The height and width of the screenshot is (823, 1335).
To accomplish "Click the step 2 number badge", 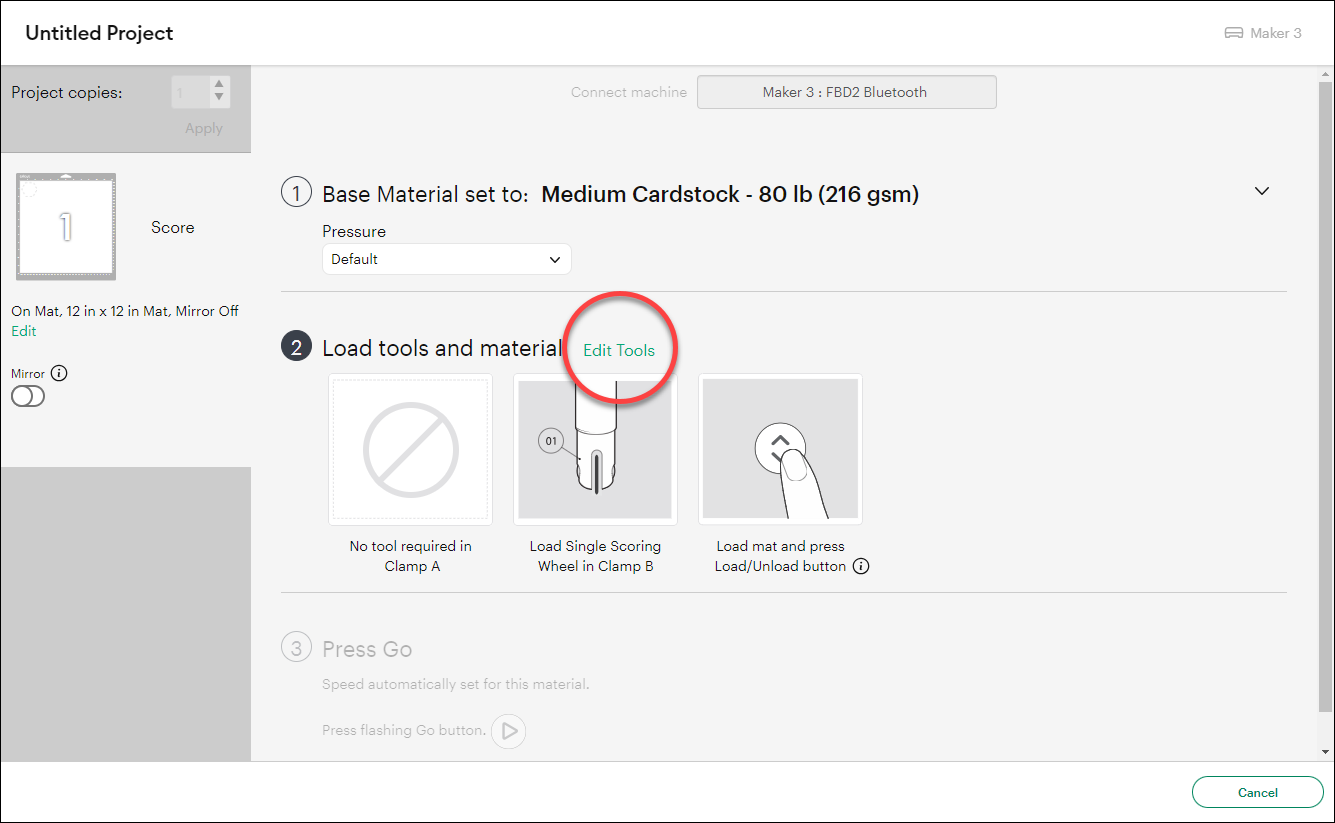I will pos(296,348).
